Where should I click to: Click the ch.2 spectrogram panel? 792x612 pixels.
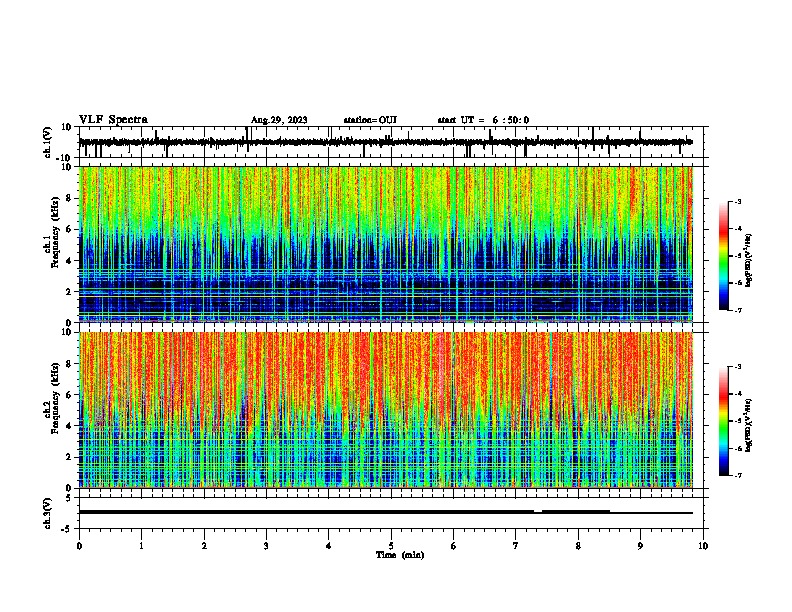[x=385, y=410]
